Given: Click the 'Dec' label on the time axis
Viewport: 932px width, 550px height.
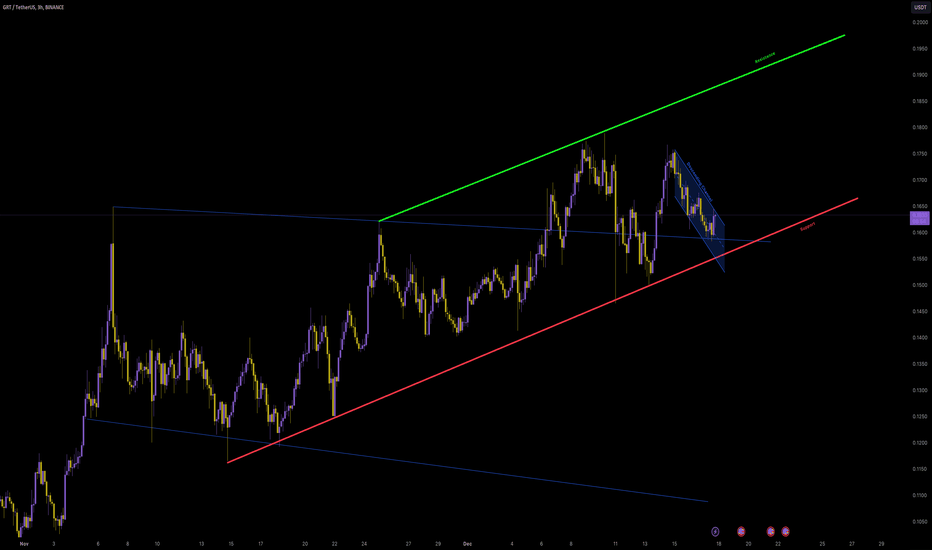Looking at the screenshot, I should 467,543.
